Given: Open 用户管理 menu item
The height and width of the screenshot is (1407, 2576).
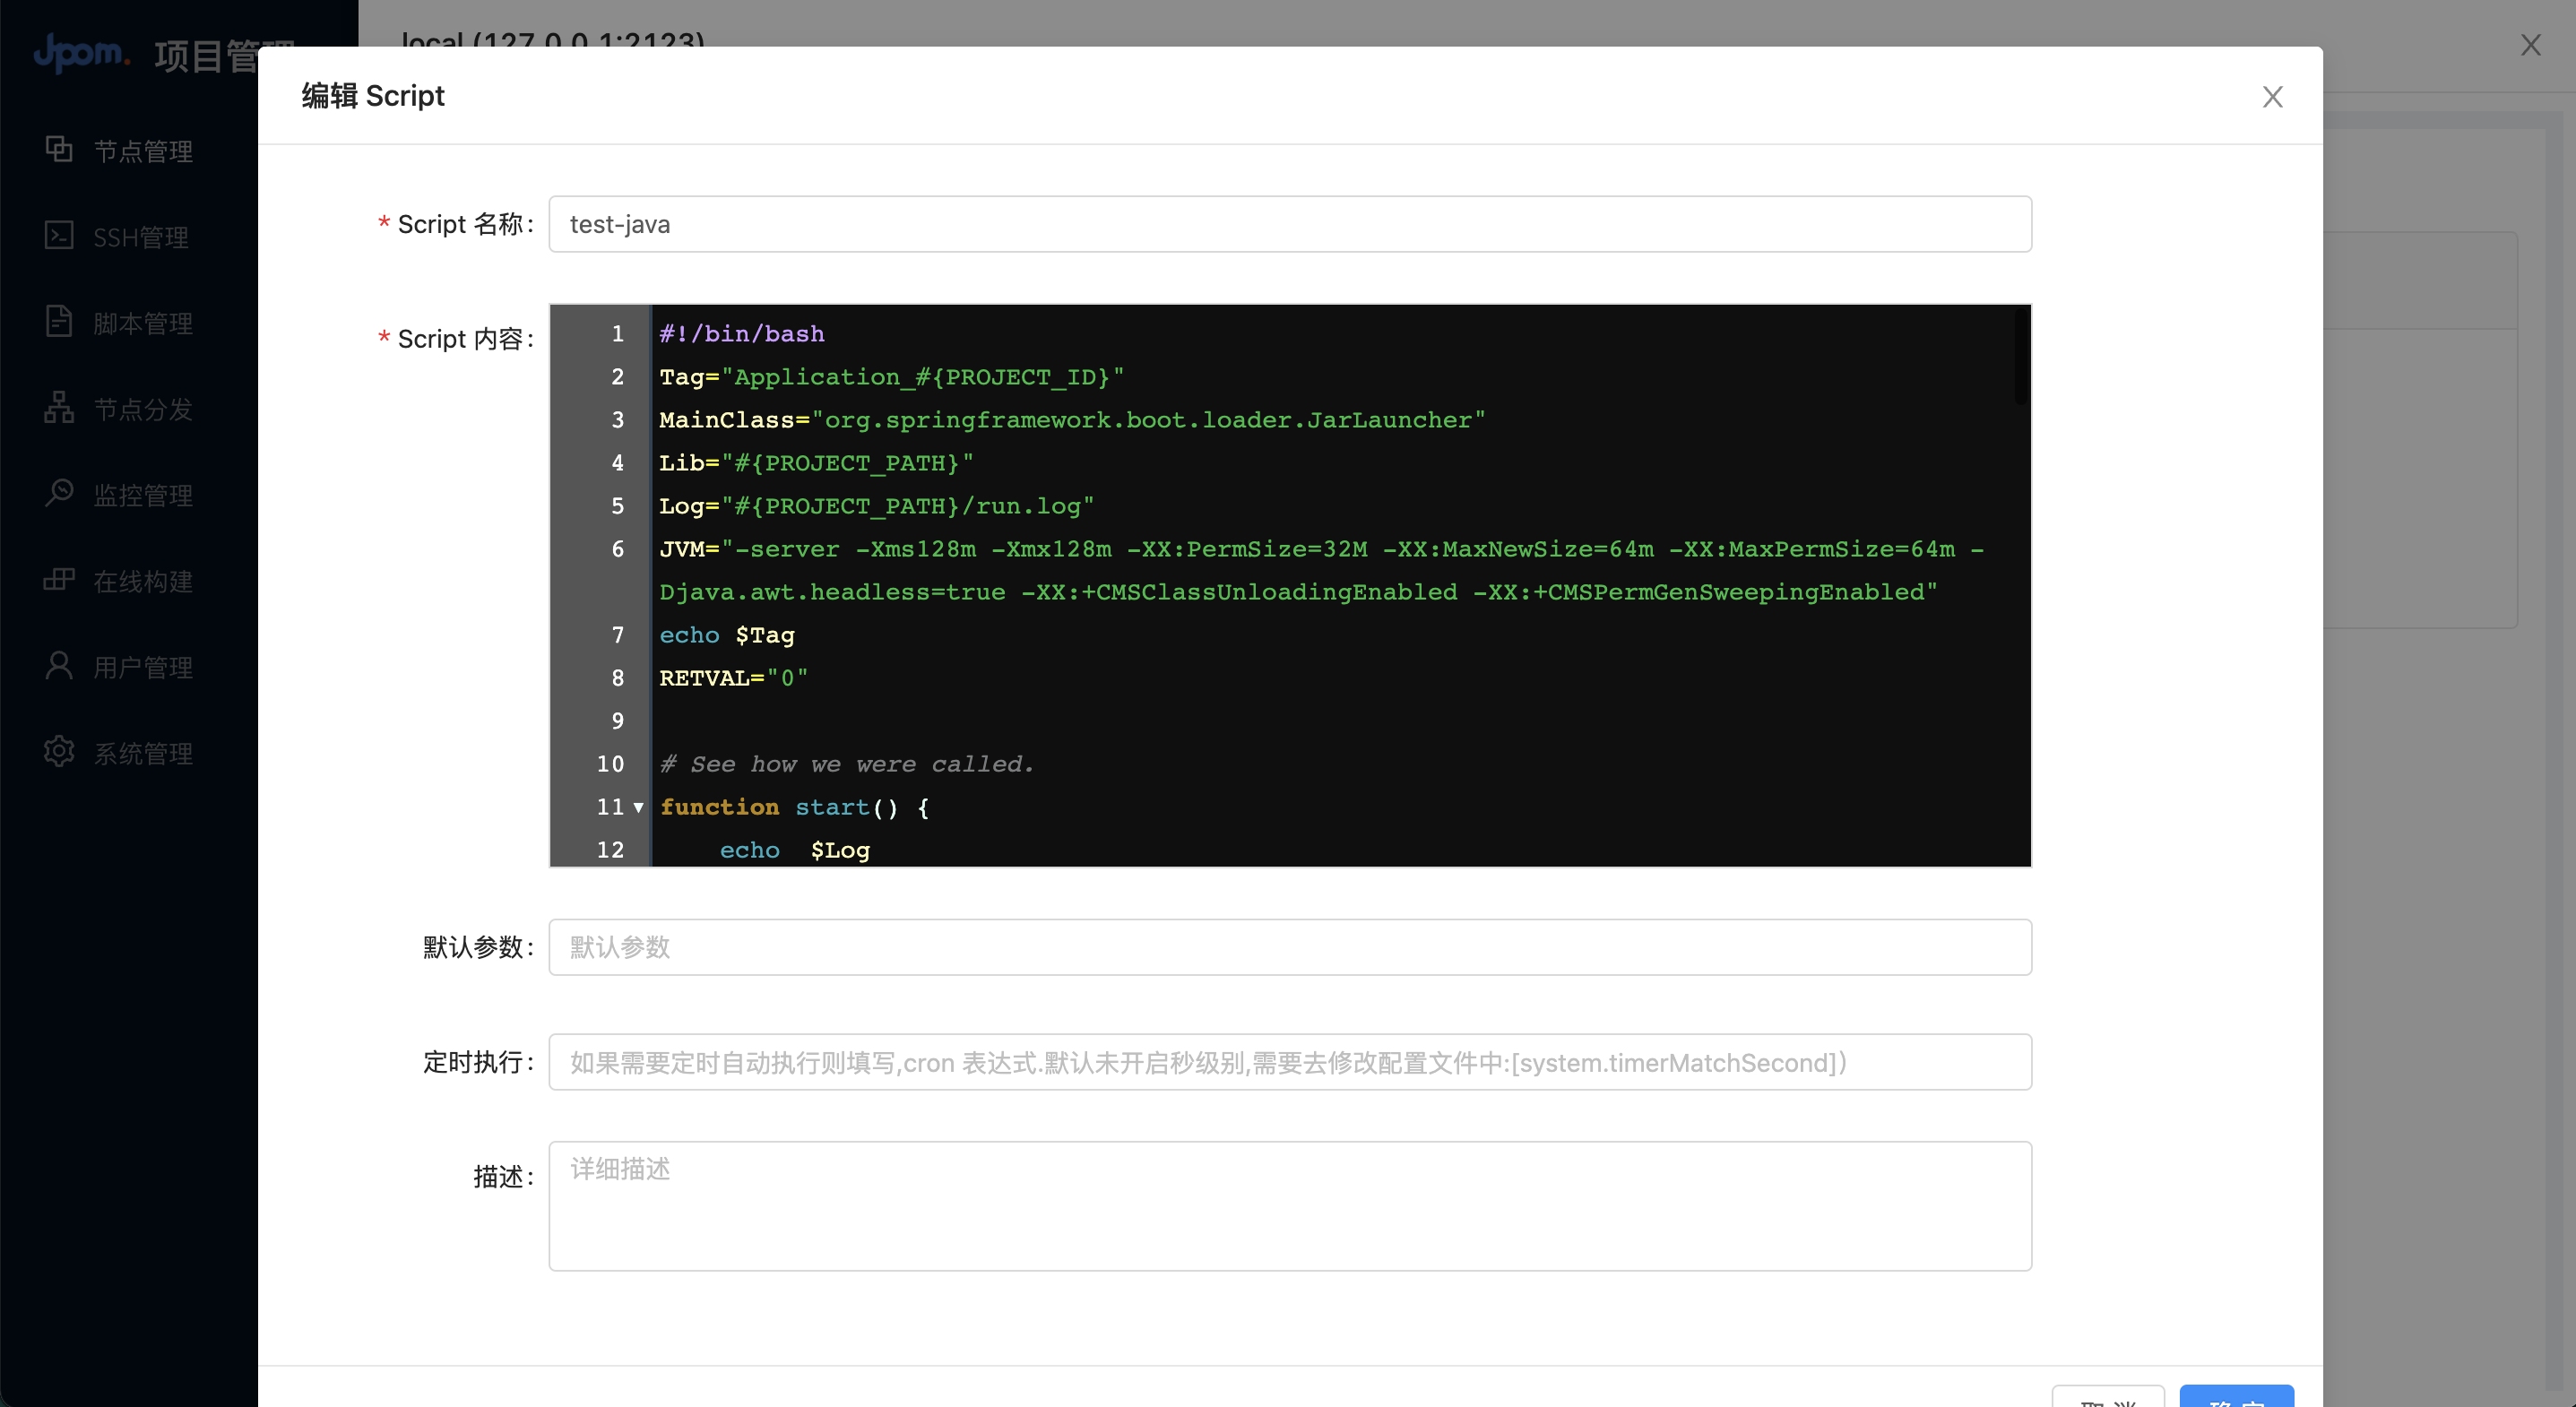Looking at the screenshot, I should tap(129, 666).
